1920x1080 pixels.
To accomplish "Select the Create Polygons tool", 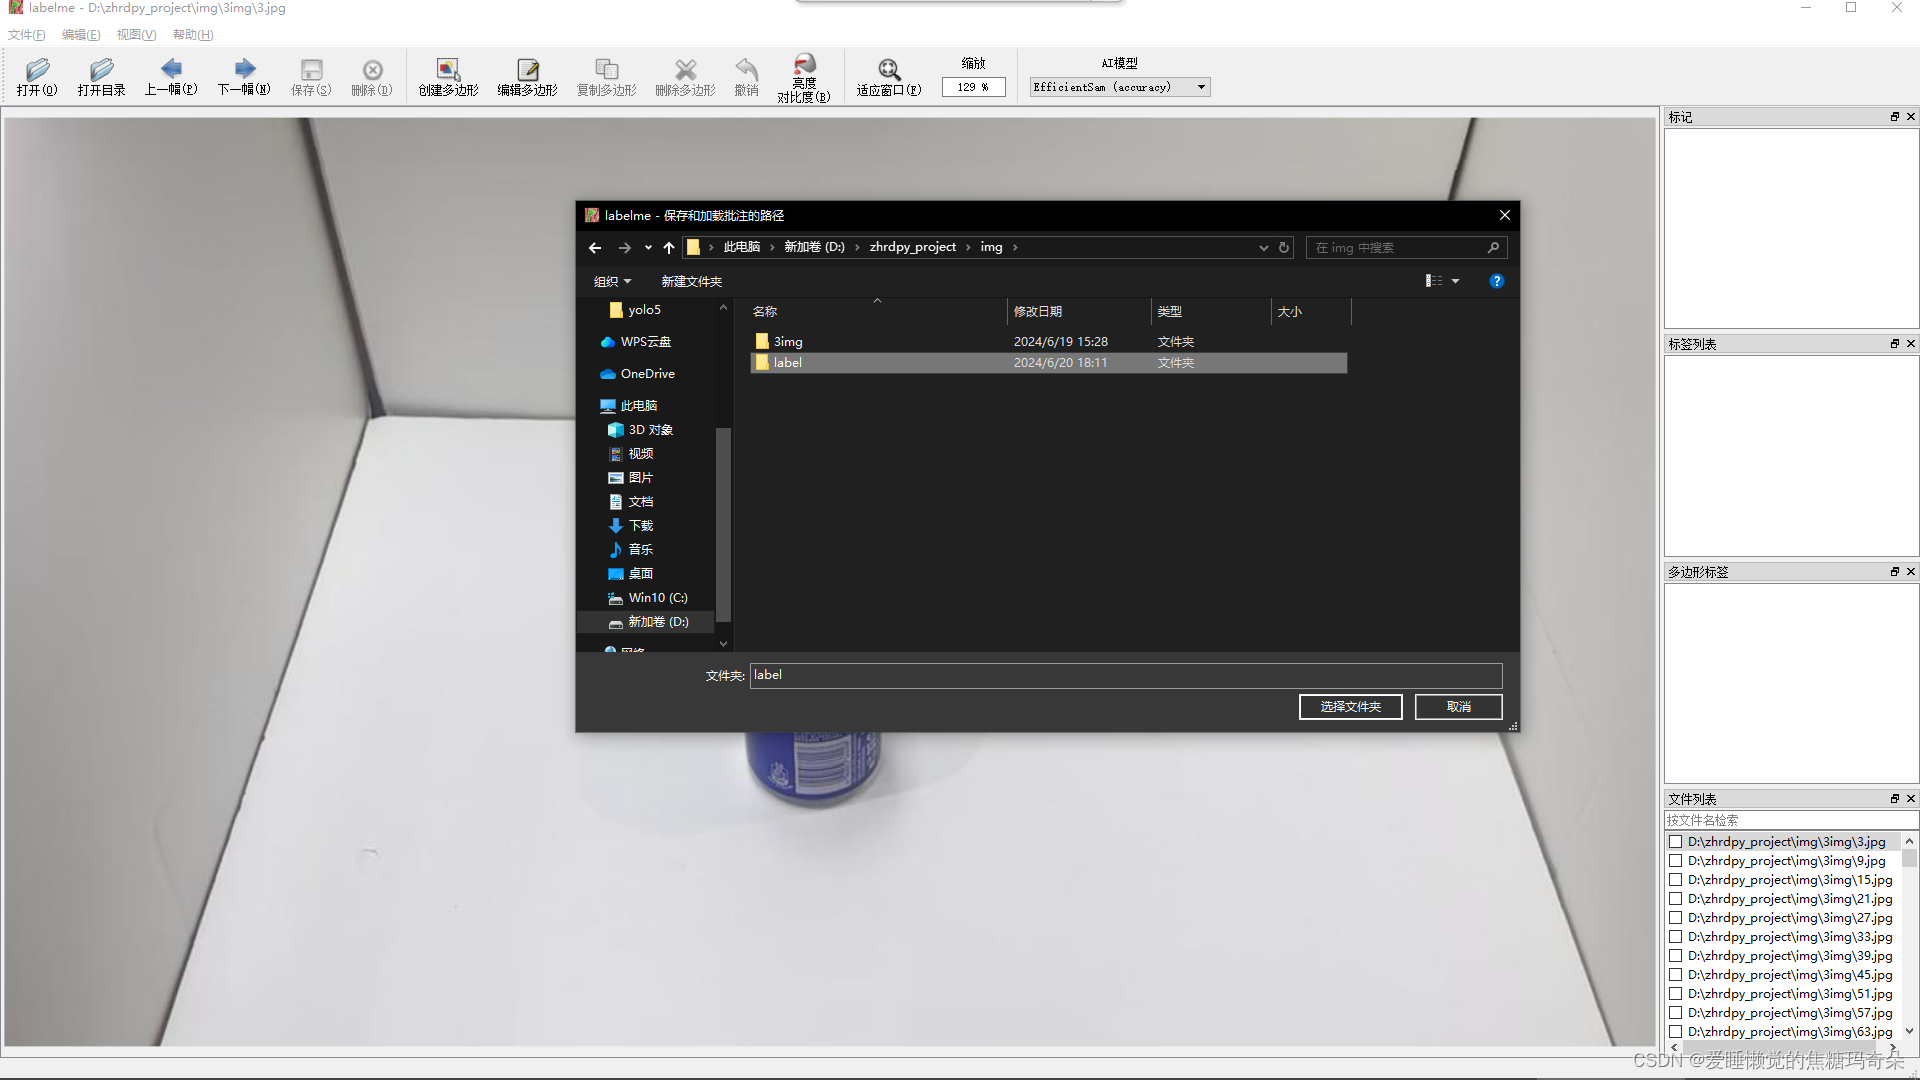I will click(448, 76).
